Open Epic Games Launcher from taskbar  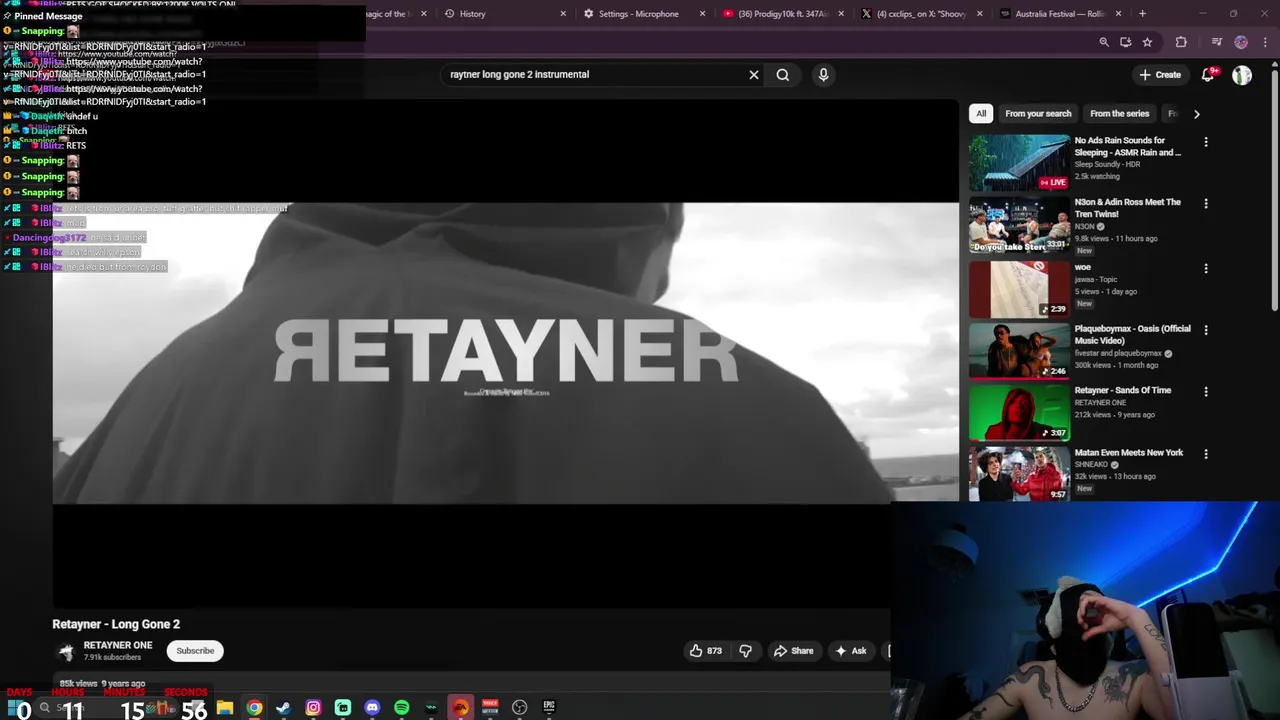[x=549, y=708]
